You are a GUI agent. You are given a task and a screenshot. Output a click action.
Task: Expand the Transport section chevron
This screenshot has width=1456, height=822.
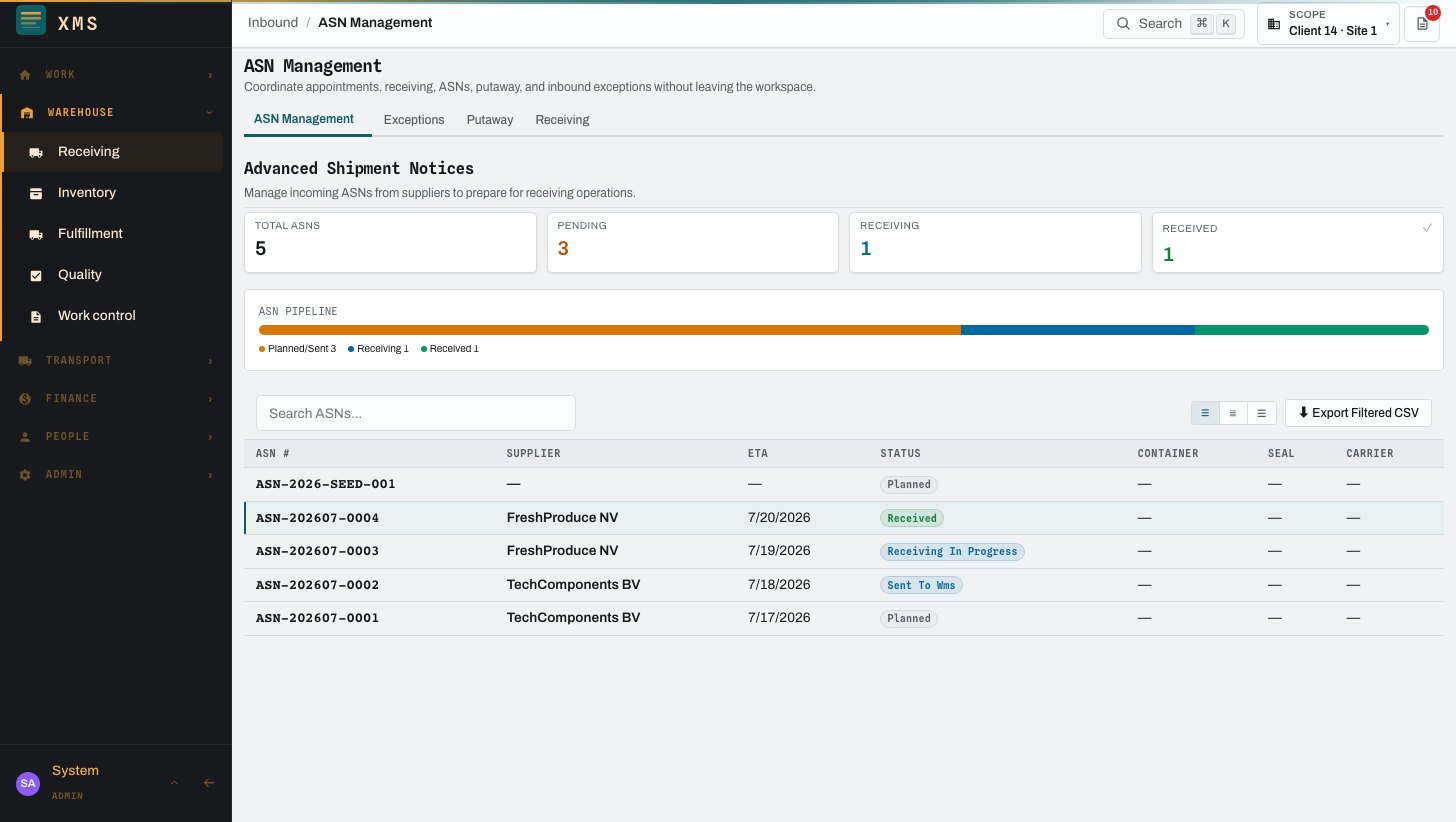[210, 360]
